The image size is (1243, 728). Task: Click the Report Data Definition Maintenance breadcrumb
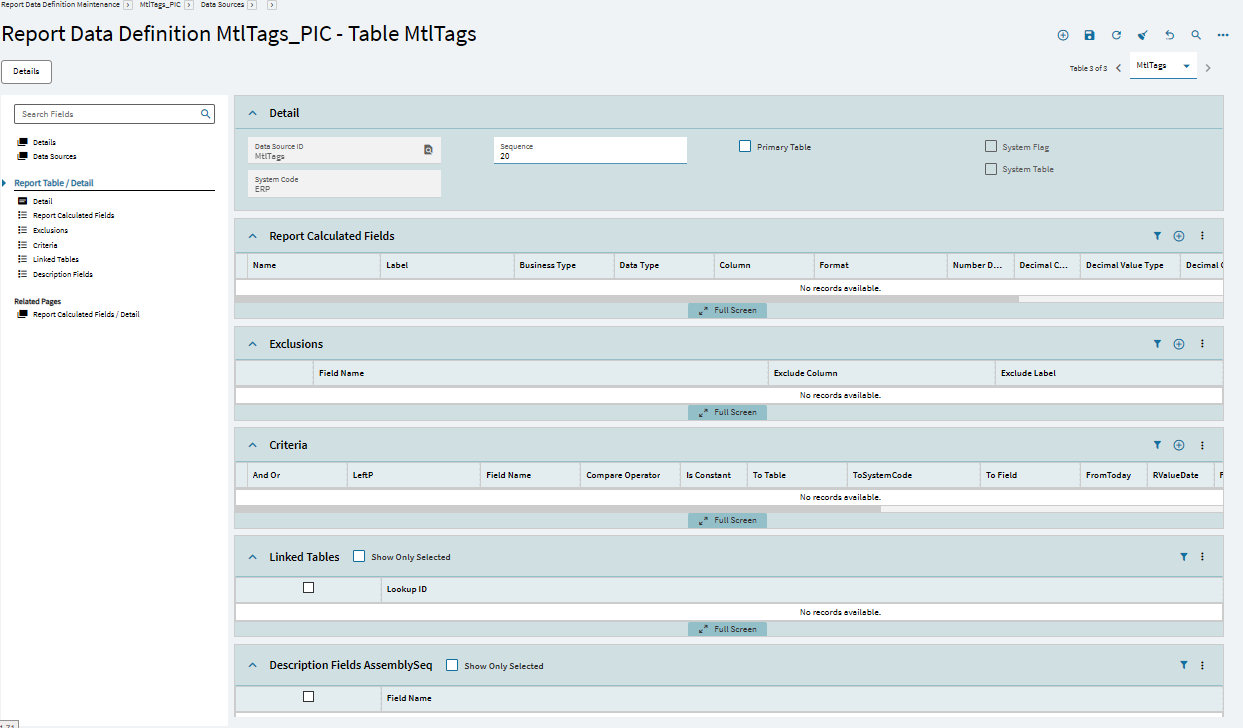60,5
